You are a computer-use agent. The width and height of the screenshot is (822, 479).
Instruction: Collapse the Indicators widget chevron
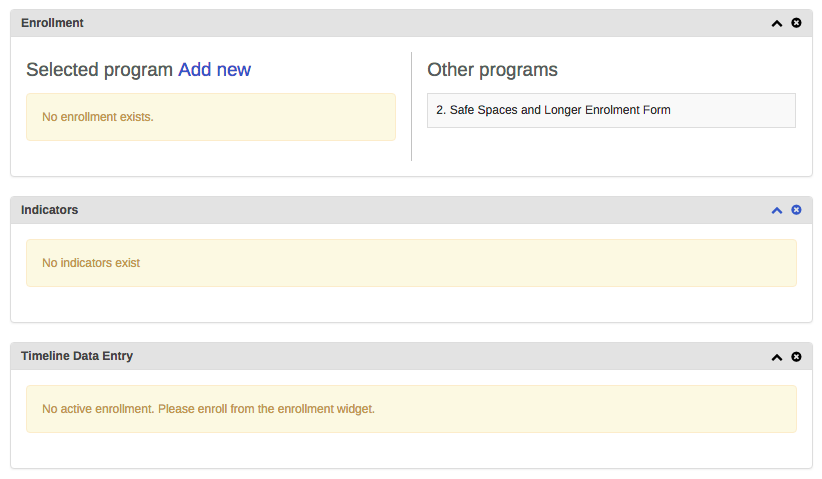[776, 210]
